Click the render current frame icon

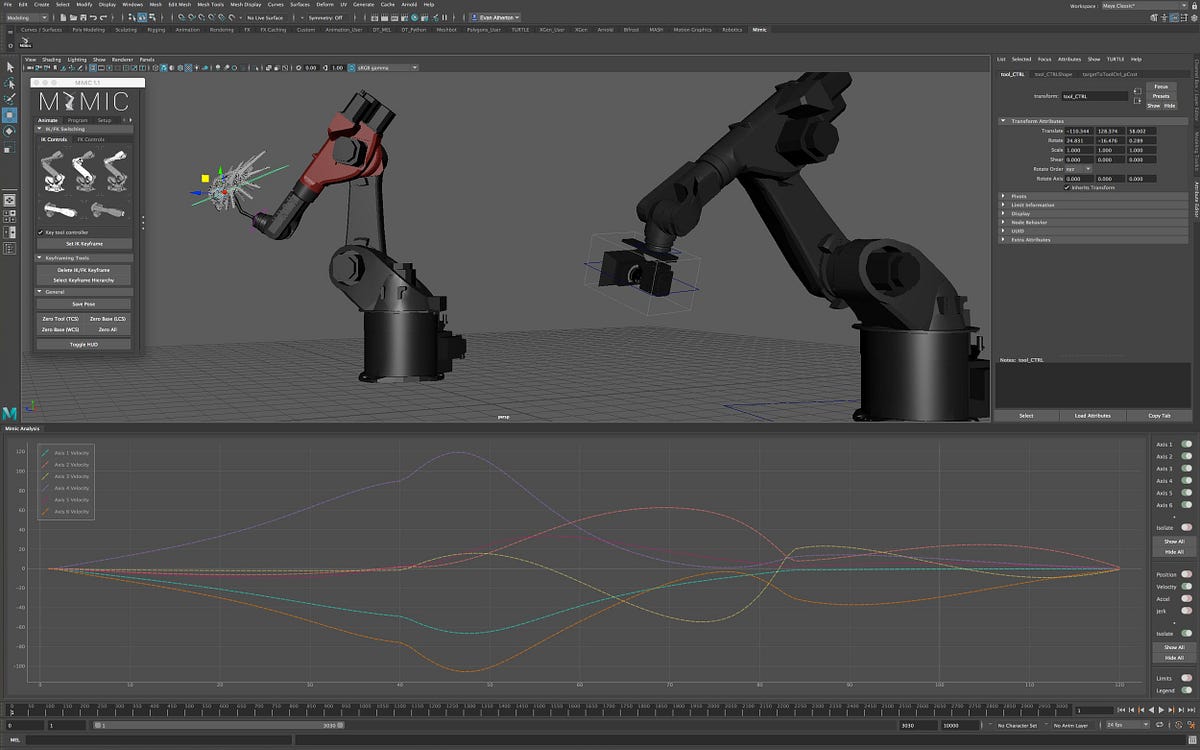404,17
